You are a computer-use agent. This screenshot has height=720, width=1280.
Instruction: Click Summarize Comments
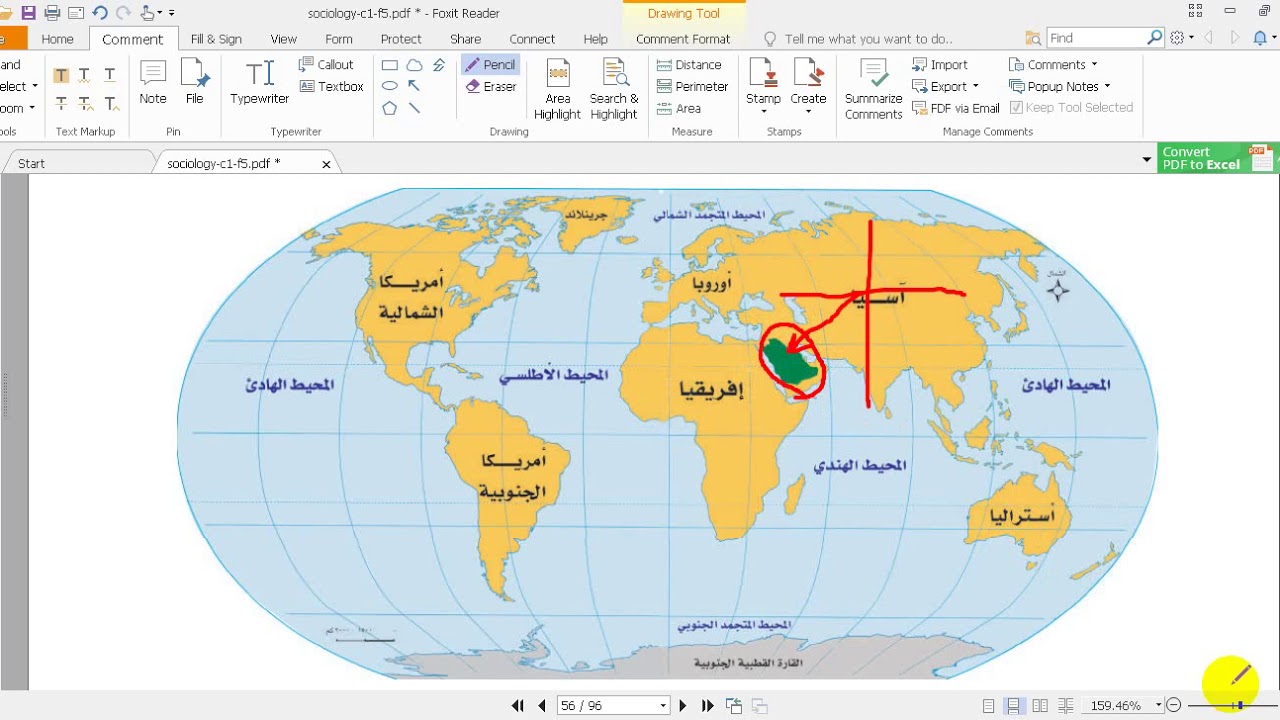click(x=874, y=90)
